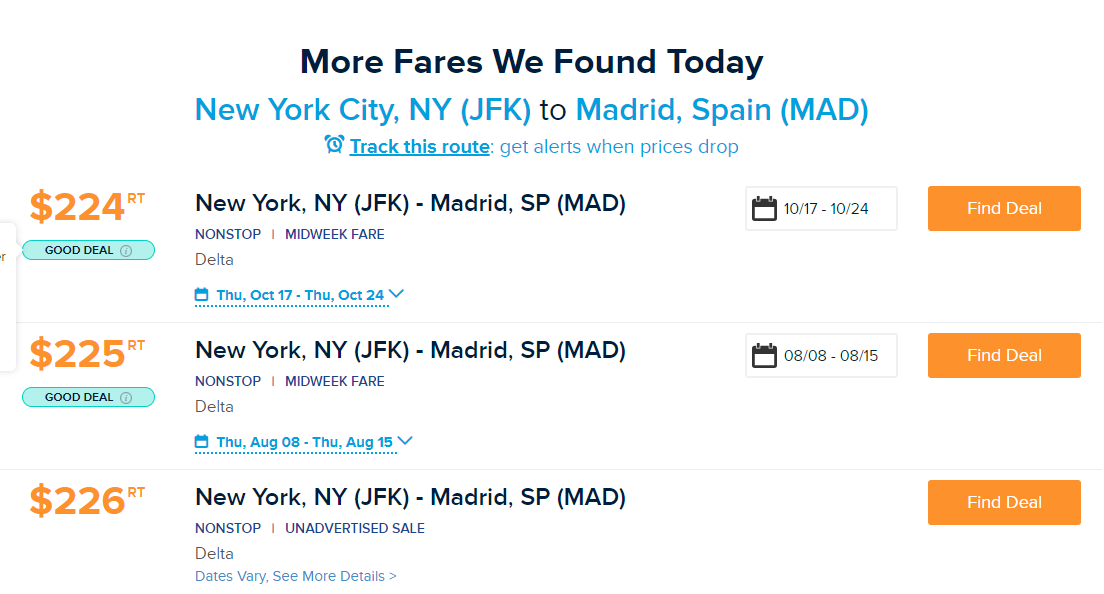Open Dates Vary, See More Details link
The width and height of the screenshot is (1104, 594).
tap(296, 576)
